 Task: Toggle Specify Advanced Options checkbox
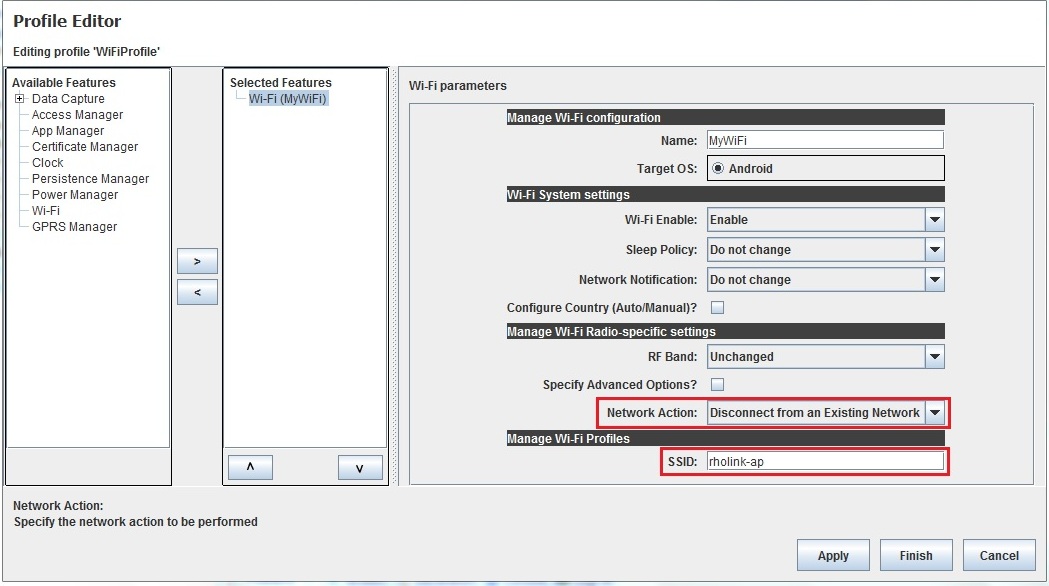(x=717, y=384)
